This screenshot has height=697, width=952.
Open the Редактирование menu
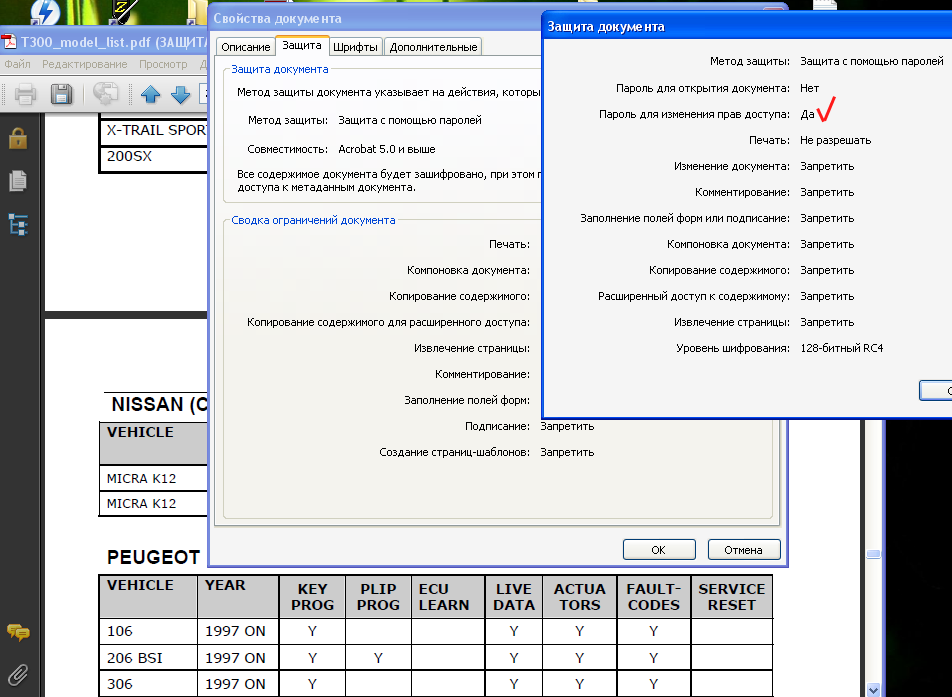pos(84,64)
